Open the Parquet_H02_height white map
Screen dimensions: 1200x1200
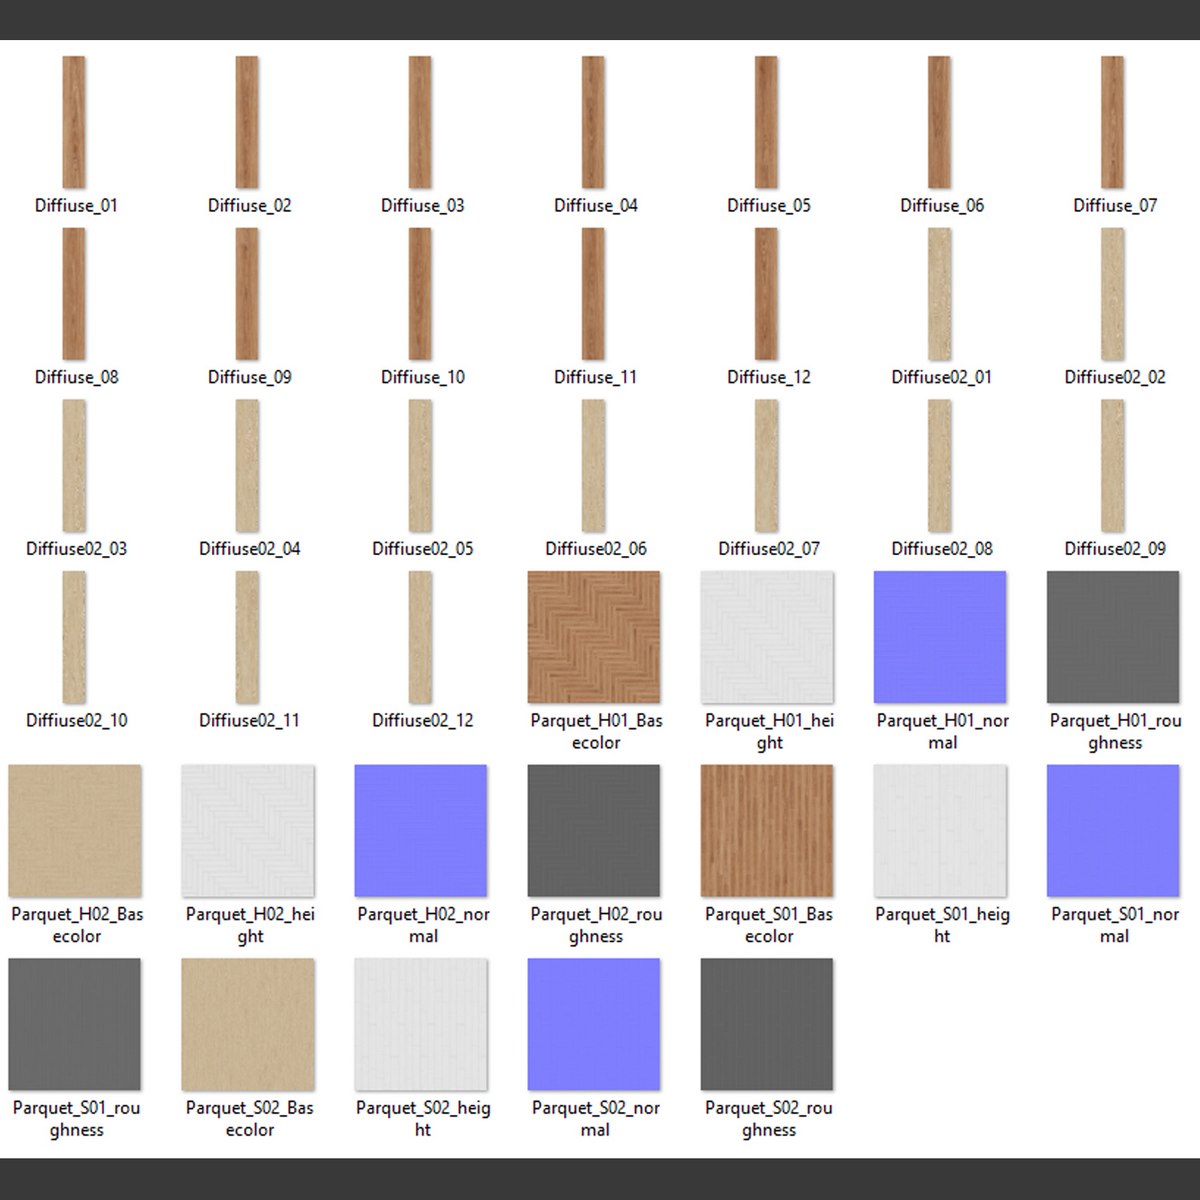248,831
